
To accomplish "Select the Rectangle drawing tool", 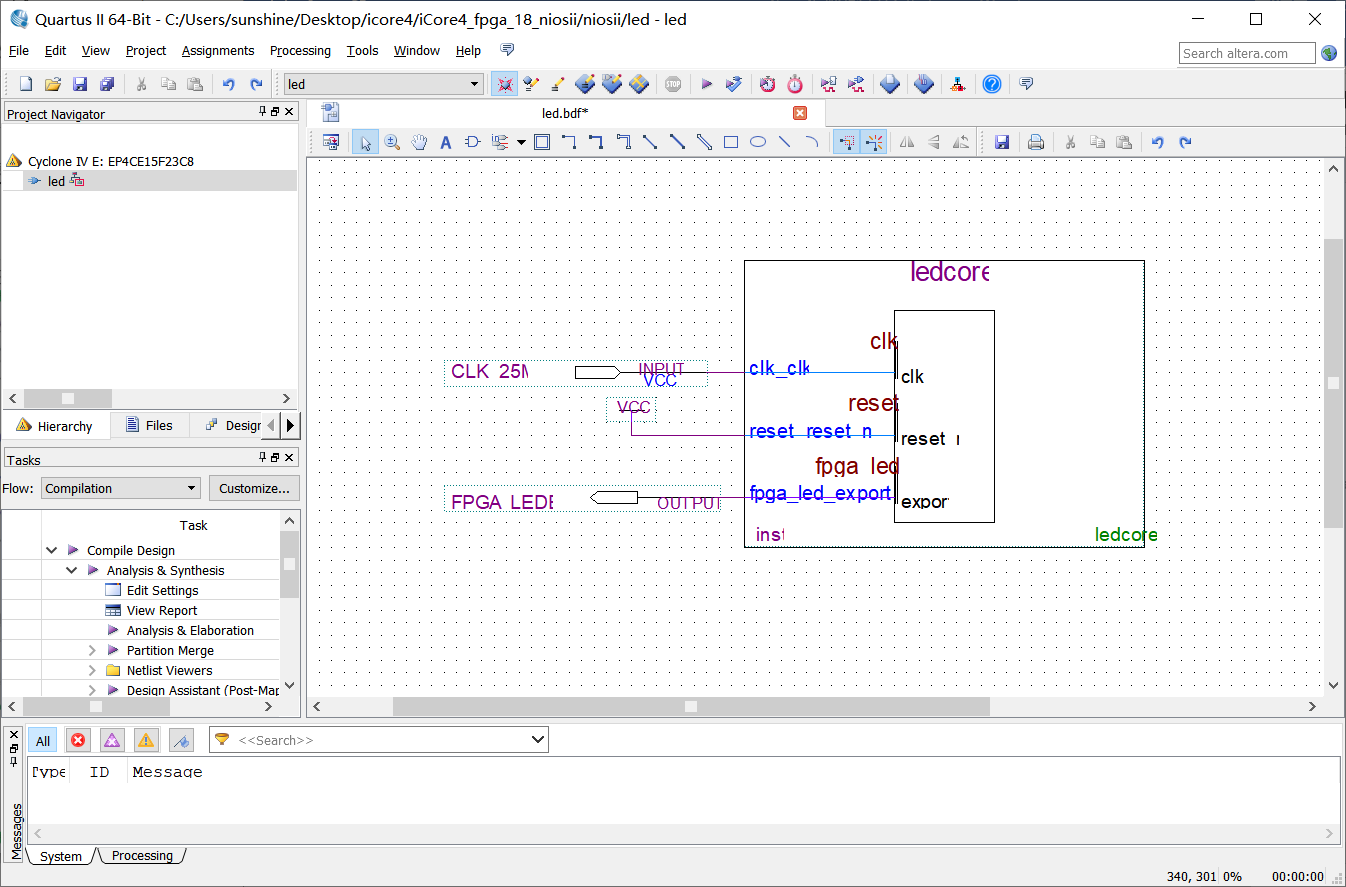I will click(731, 142).
